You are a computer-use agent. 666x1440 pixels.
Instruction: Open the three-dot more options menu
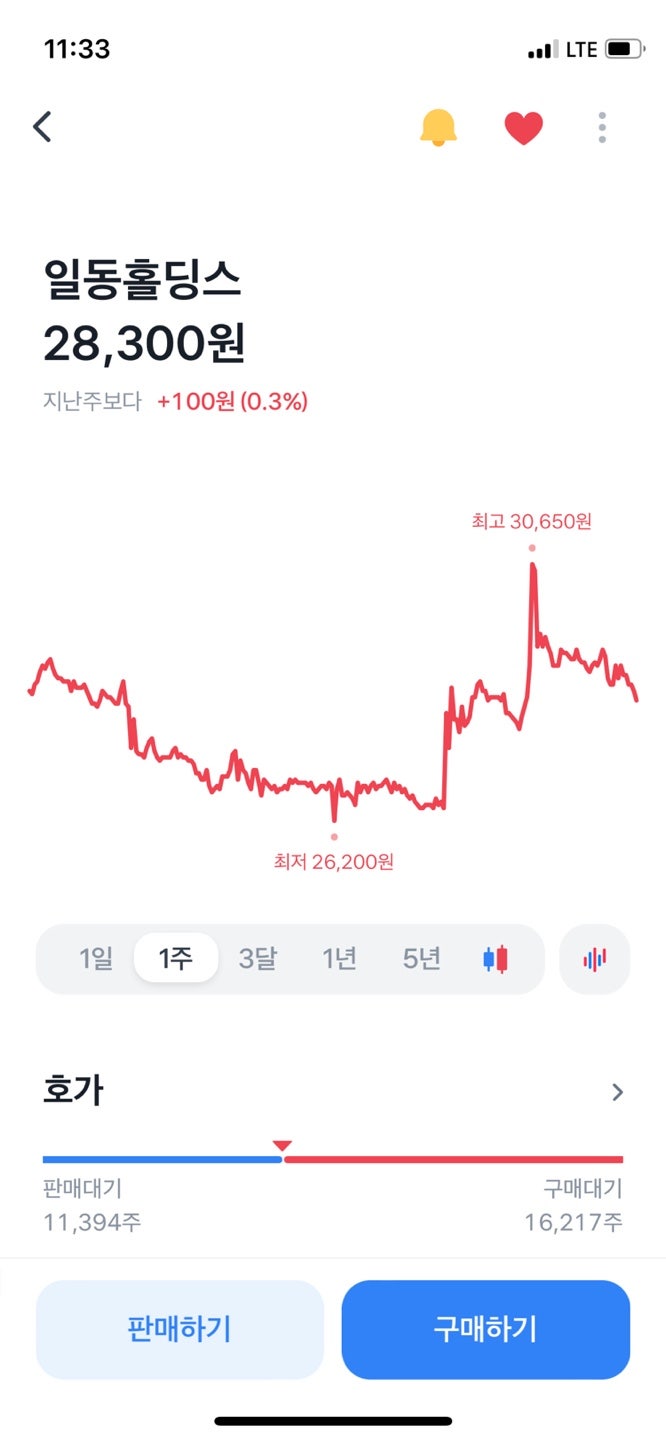[x=601, y=127]
